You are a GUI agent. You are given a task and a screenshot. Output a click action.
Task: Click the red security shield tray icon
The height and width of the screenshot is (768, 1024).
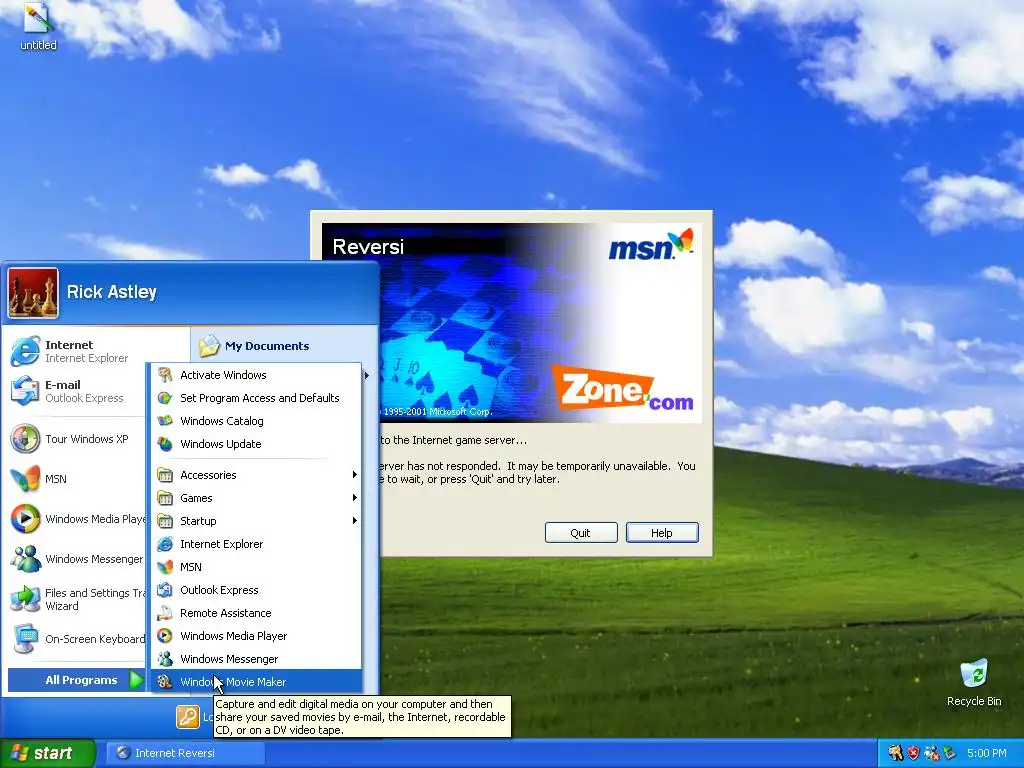click(x=914, y=753)
